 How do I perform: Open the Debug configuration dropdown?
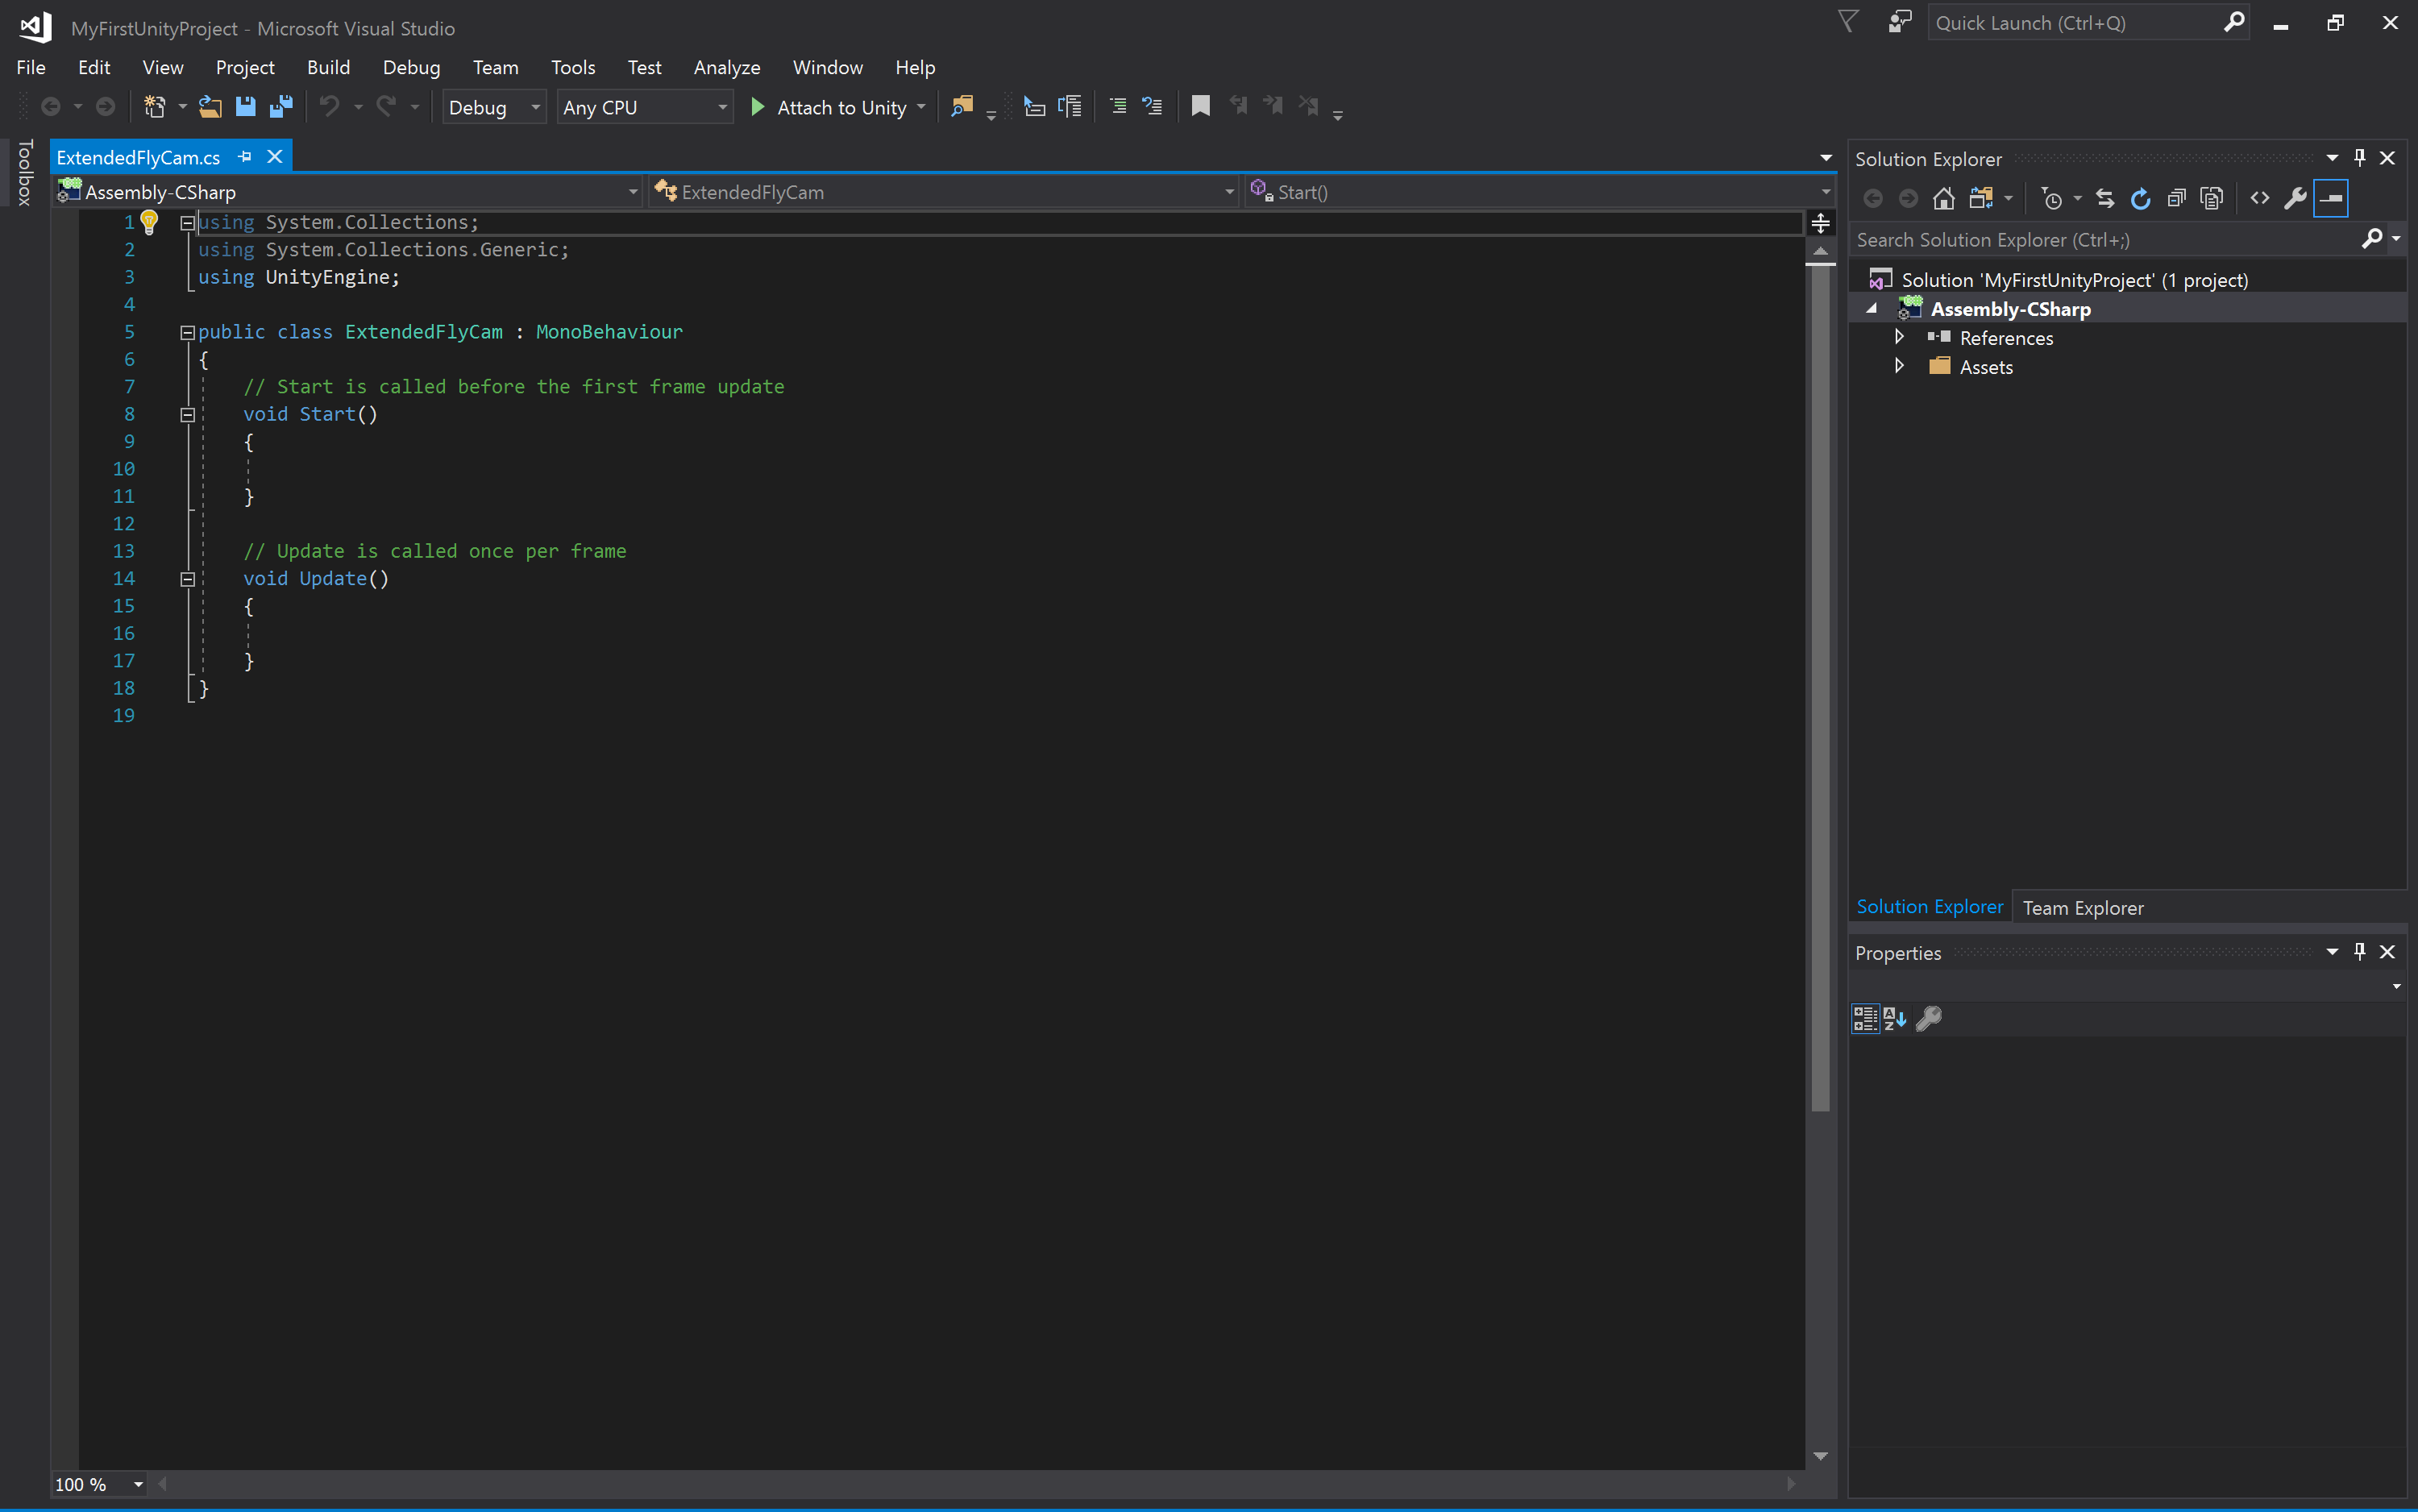[x=494, y=108]
